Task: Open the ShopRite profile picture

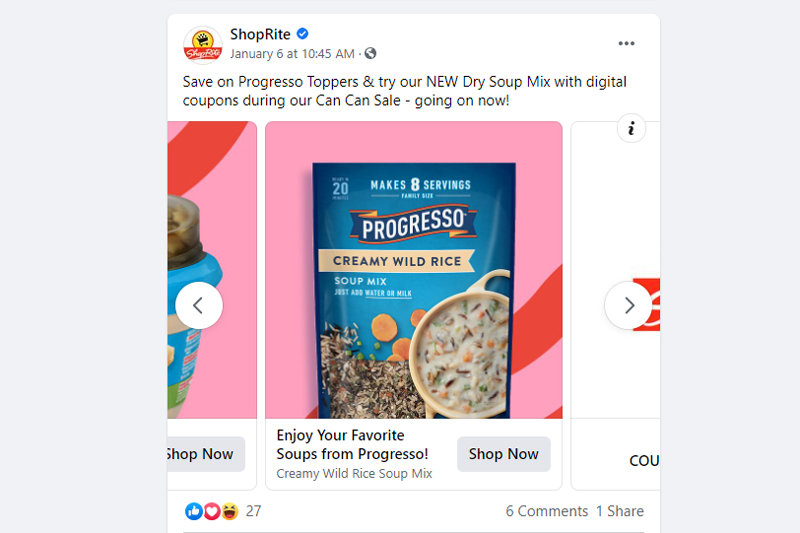Action: tap(203, 45)
